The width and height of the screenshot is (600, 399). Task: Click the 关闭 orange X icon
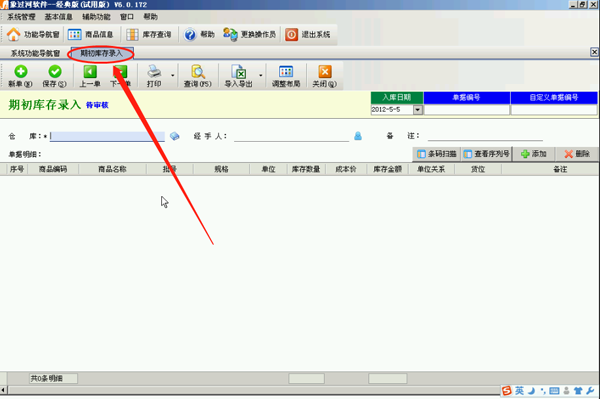(324, 72)
